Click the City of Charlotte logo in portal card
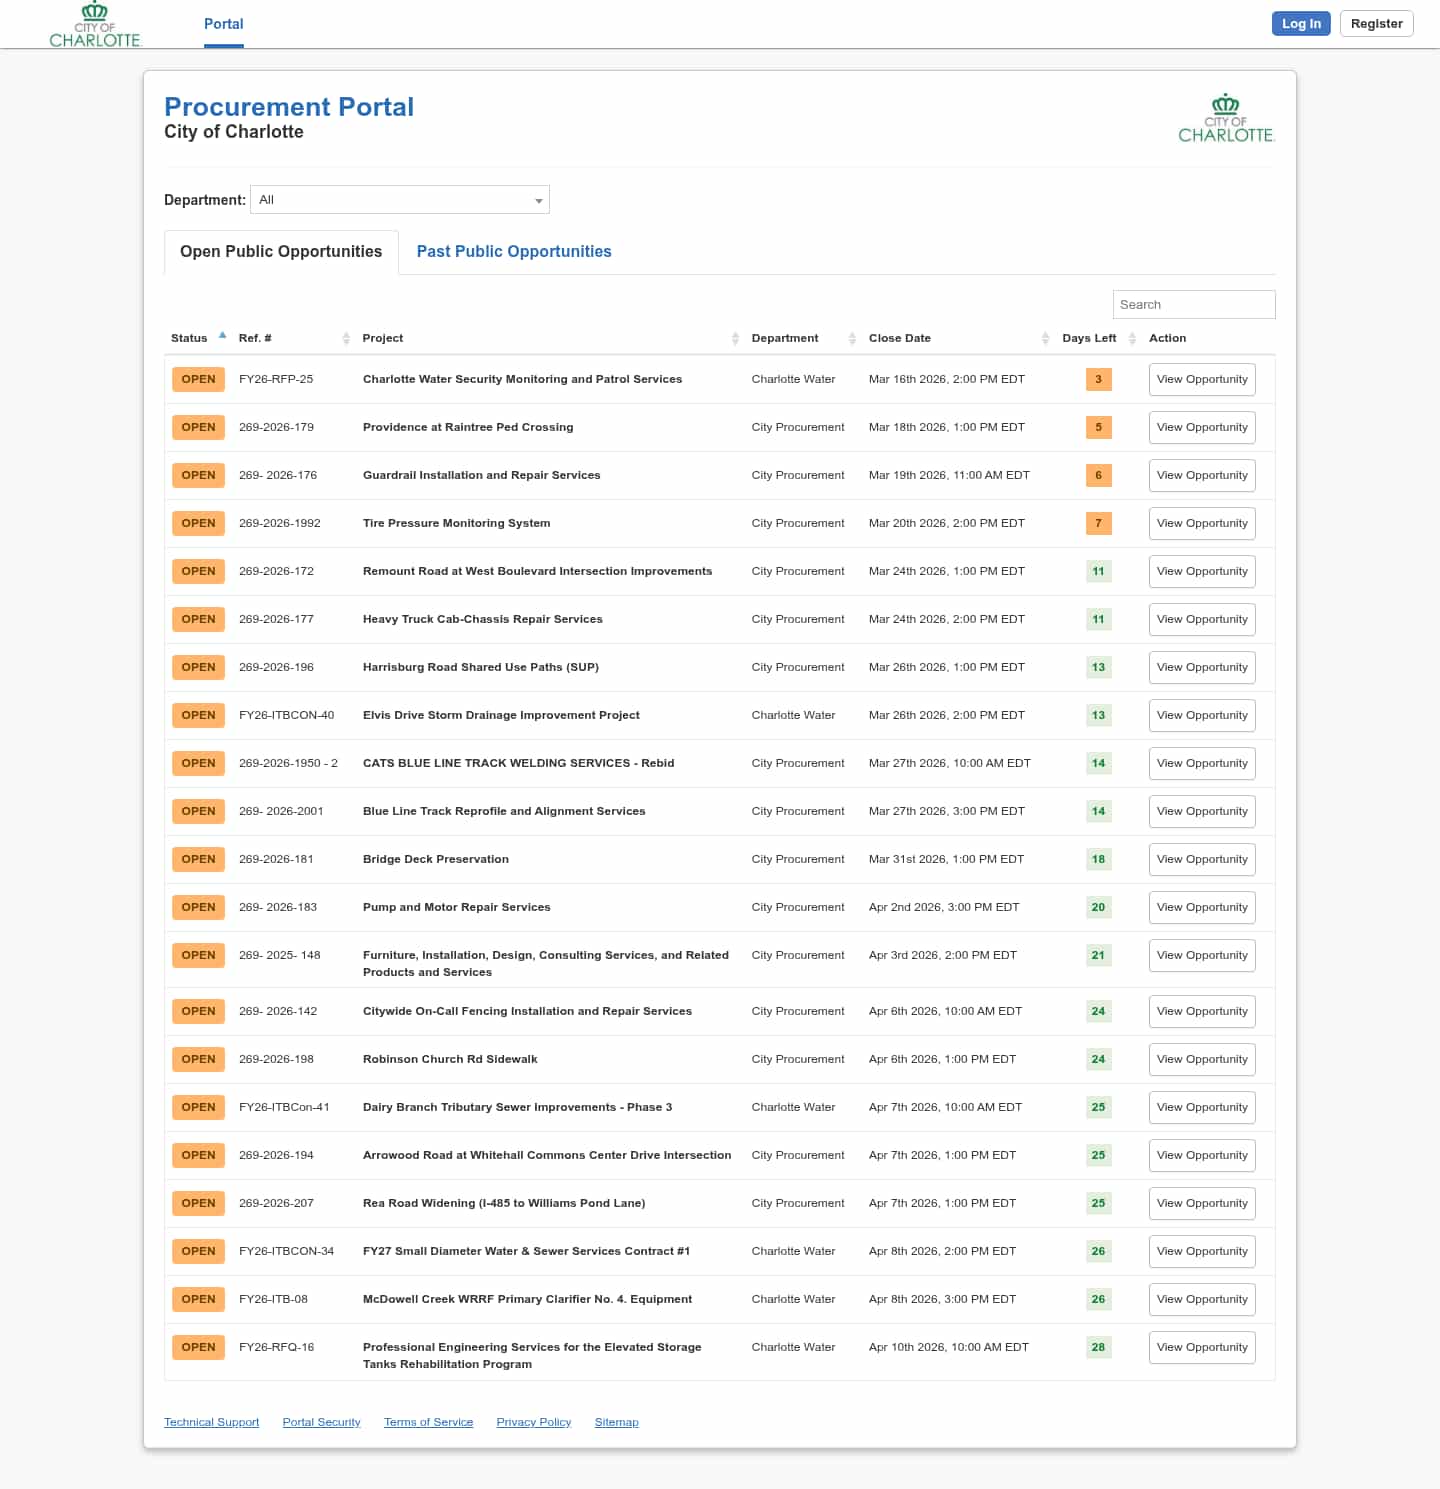Screen dimensions: 1440x1489 coord(1226,119)
